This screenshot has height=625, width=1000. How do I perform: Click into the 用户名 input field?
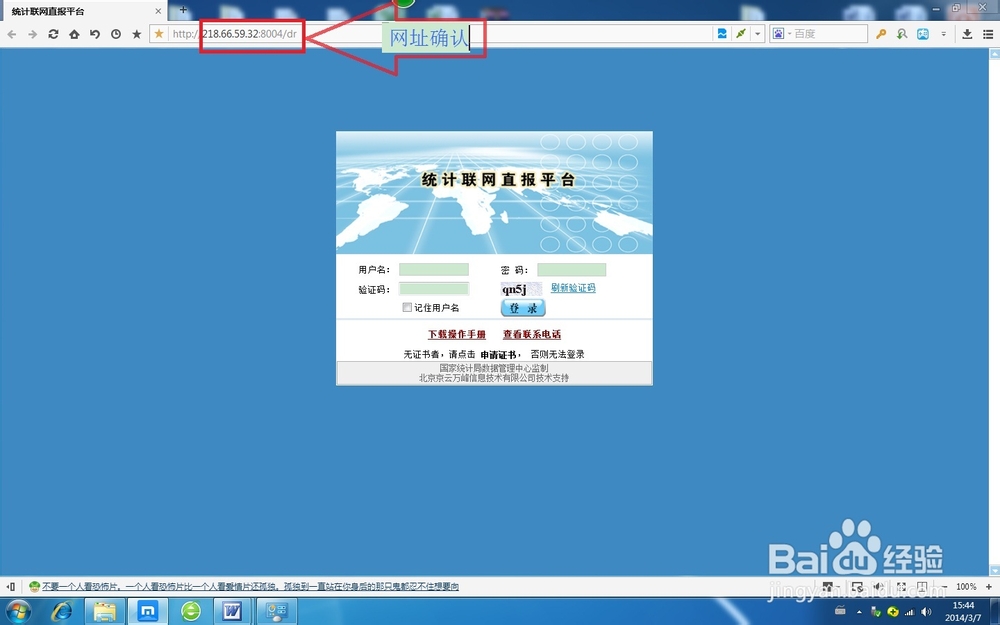pos(434,270)
